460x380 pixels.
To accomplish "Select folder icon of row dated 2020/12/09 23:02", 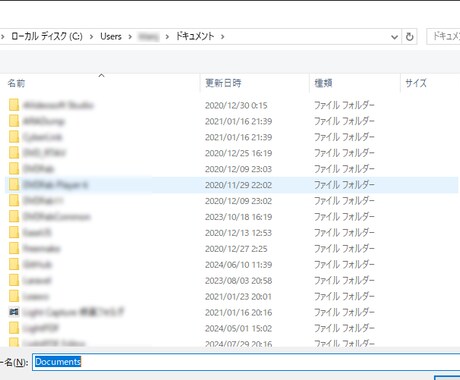I will tap(14, 201).
